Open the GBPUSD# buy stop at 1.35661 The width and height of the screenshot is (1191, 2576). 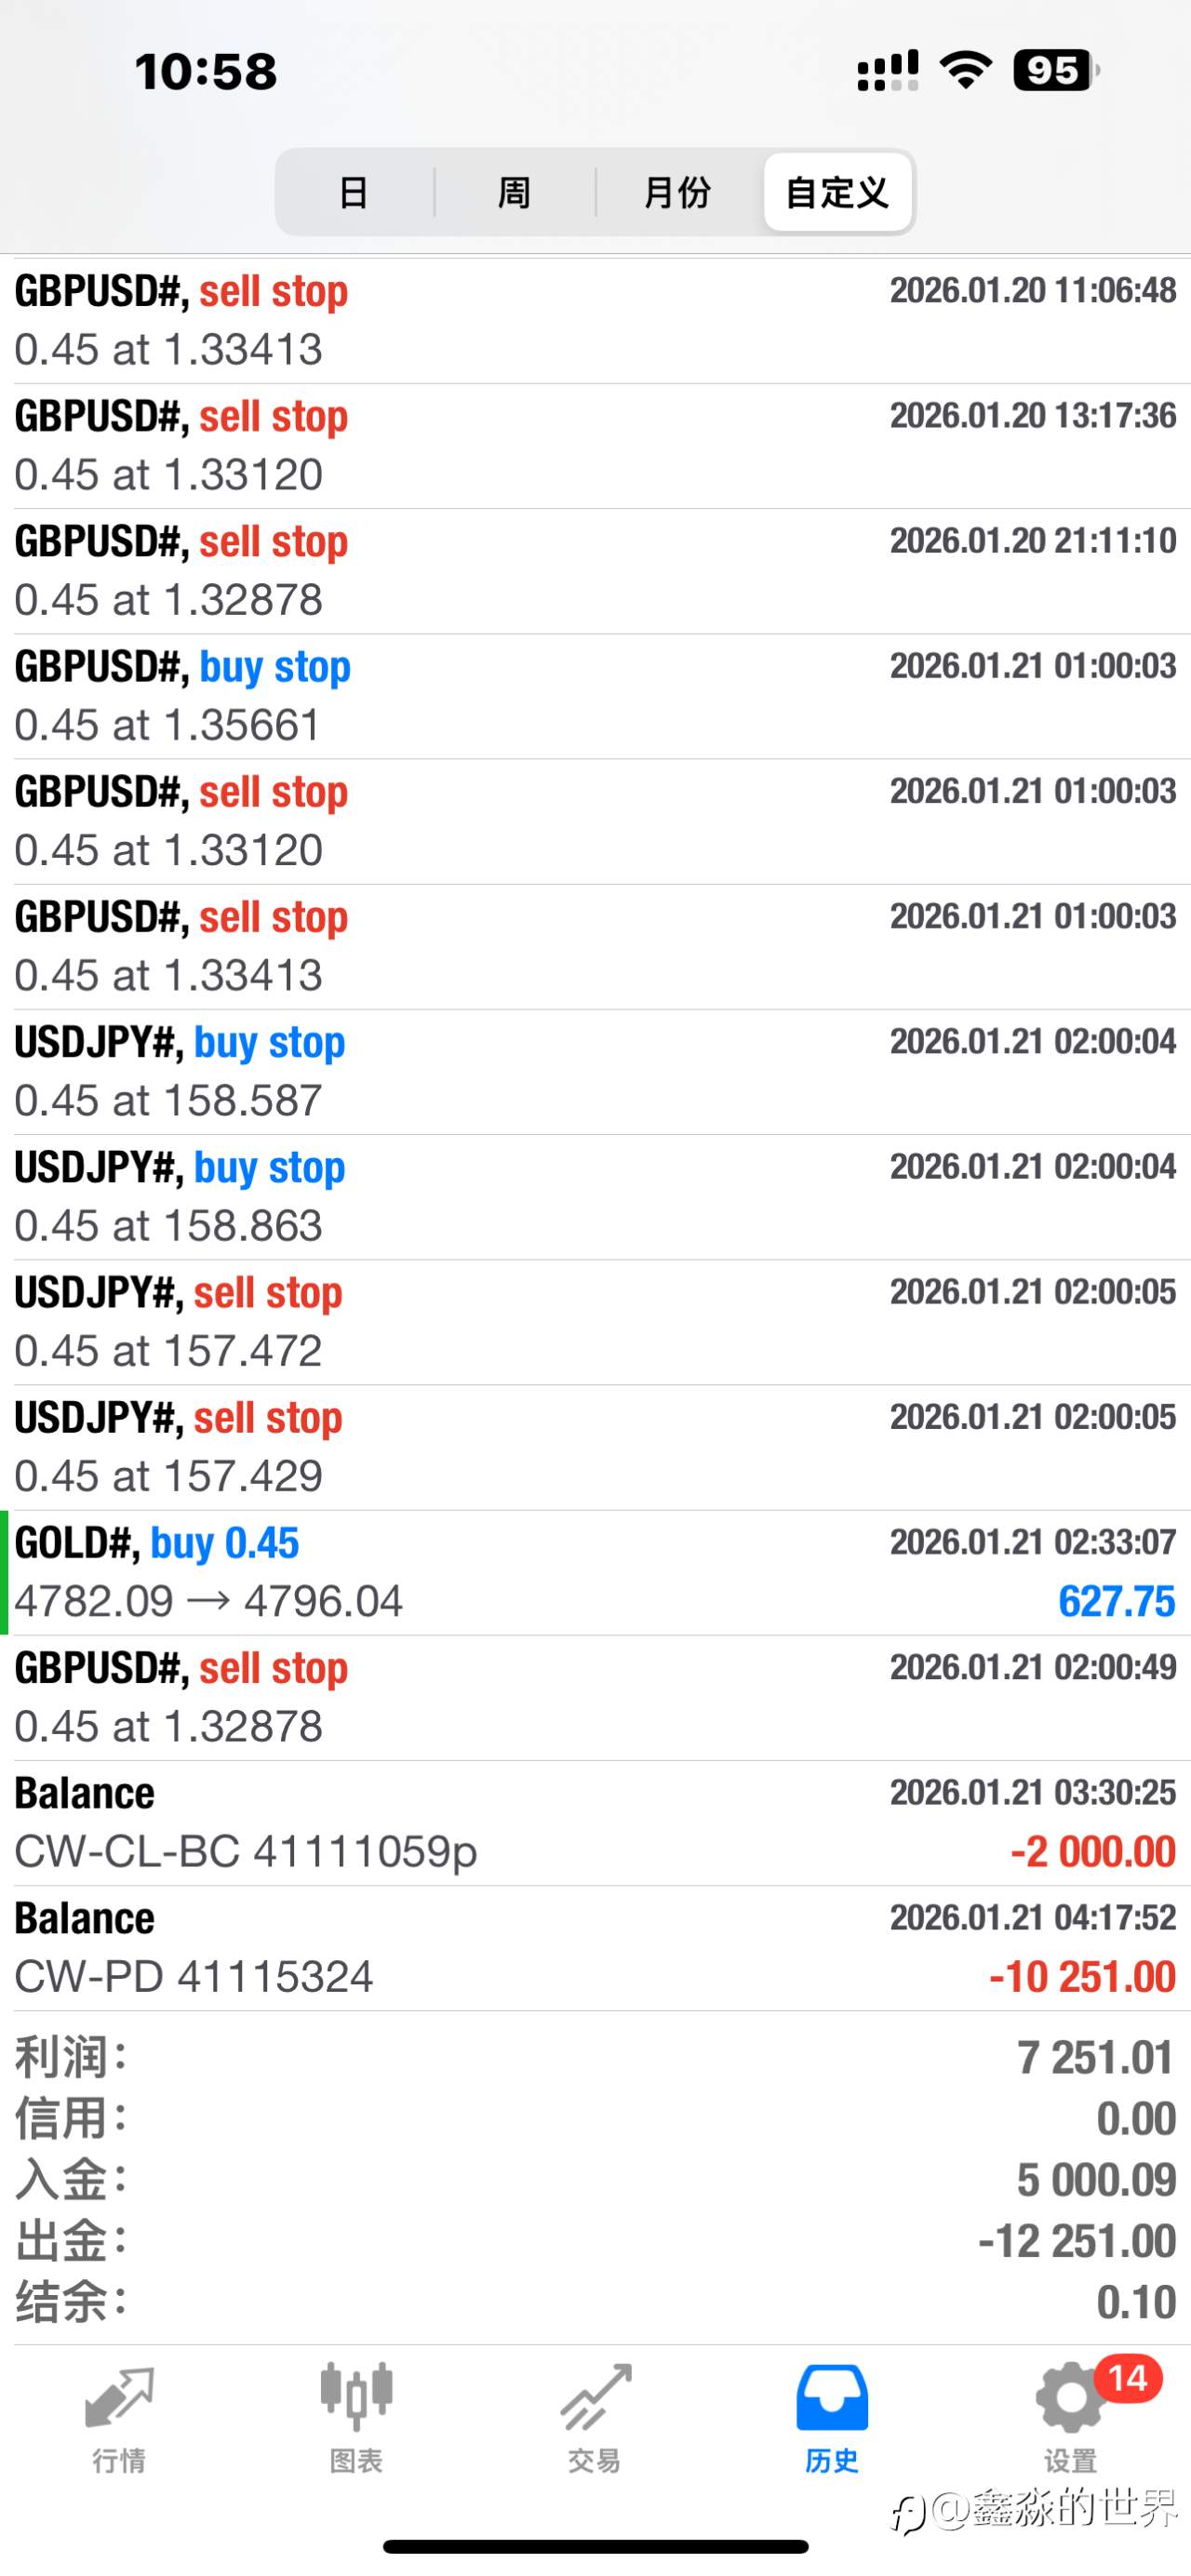tap(595, 696)
